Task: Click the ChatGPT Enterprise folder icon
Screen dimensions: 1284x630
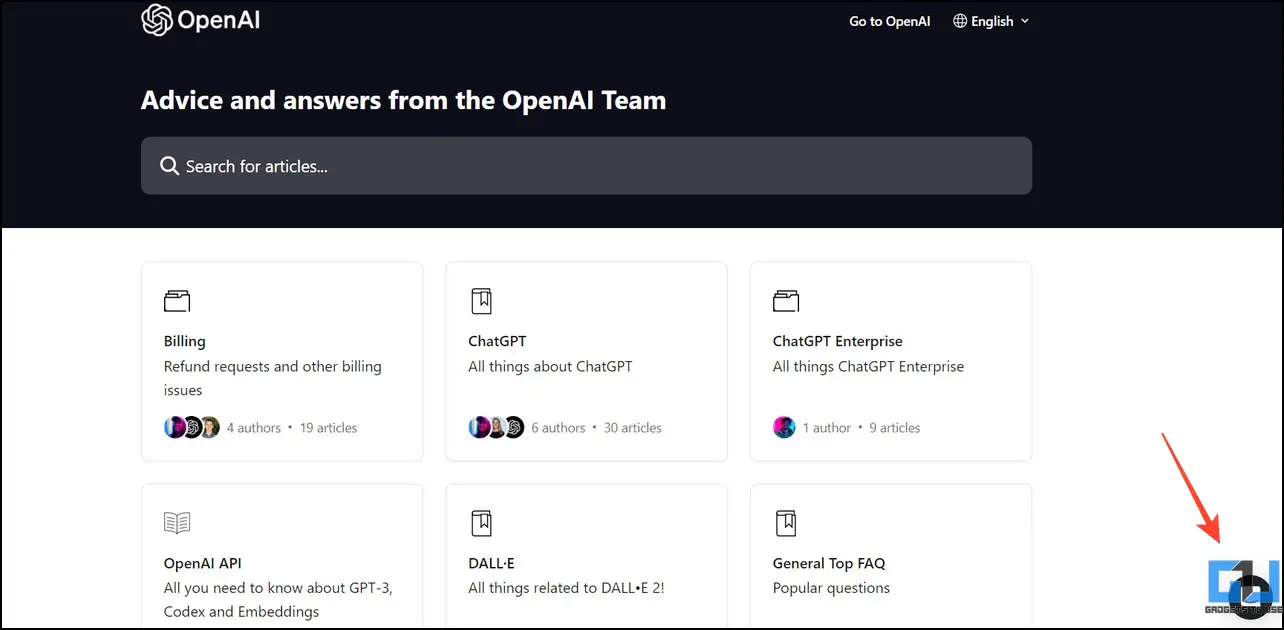Action: pos(786,301)
